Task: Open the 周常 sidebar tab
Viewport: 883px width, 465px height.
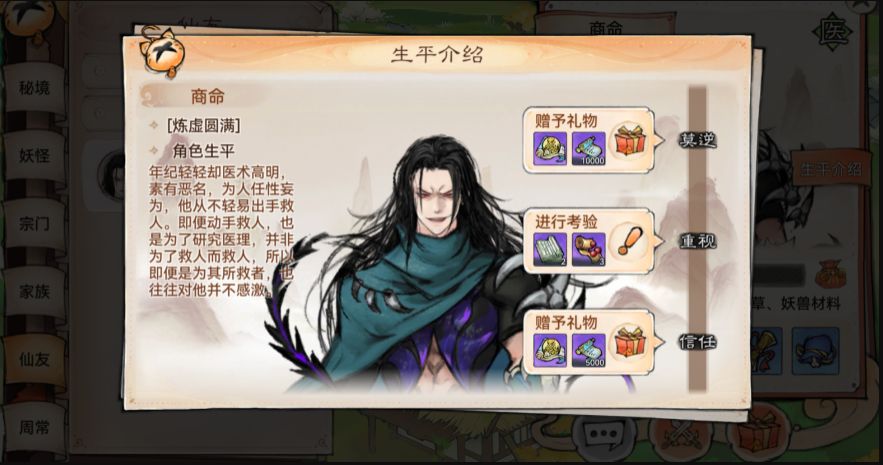Action: 34,428
